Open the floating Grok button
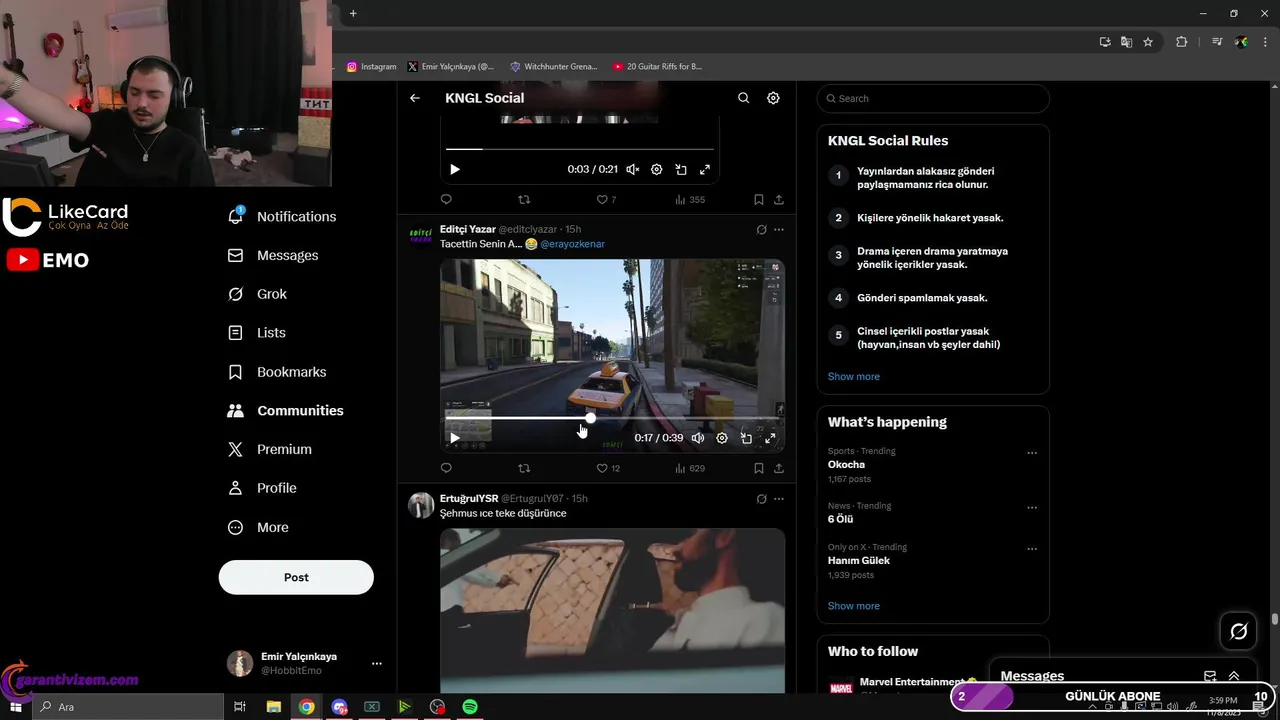Viewport: 1280px width, 720px height. pyautogui.click(x=1239, y=631)
